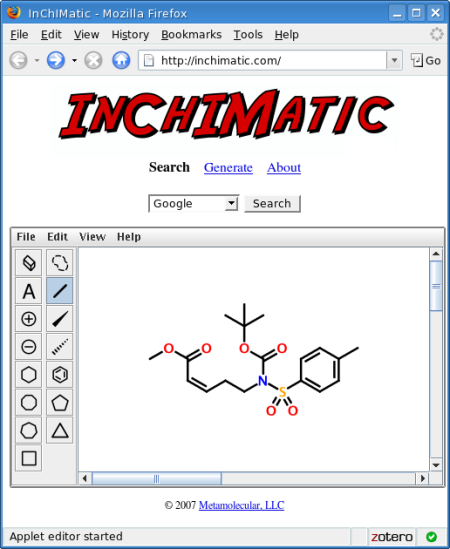This screenshot has width=450, height=549.
Task: Choose the benzene ring tool
Action: (x=60, y=375)
